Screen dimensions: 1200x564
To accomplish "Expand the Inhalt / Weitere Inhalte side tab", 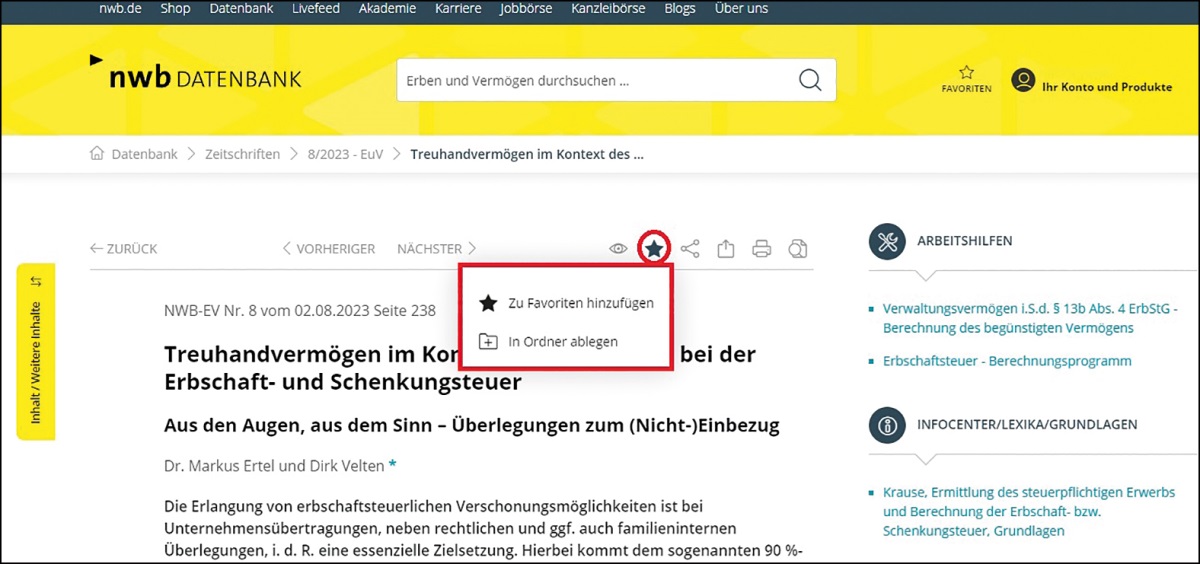I will (36, 351).
